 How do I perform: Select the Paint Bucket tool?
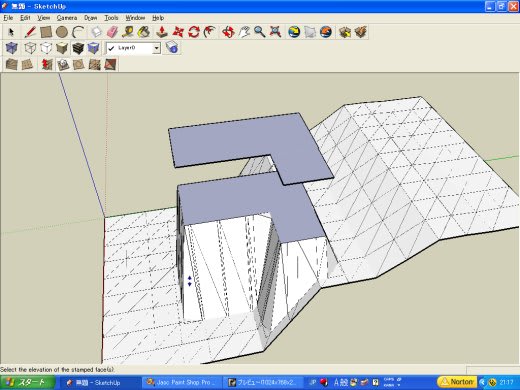pyautogui.click(x=144, y=32)
